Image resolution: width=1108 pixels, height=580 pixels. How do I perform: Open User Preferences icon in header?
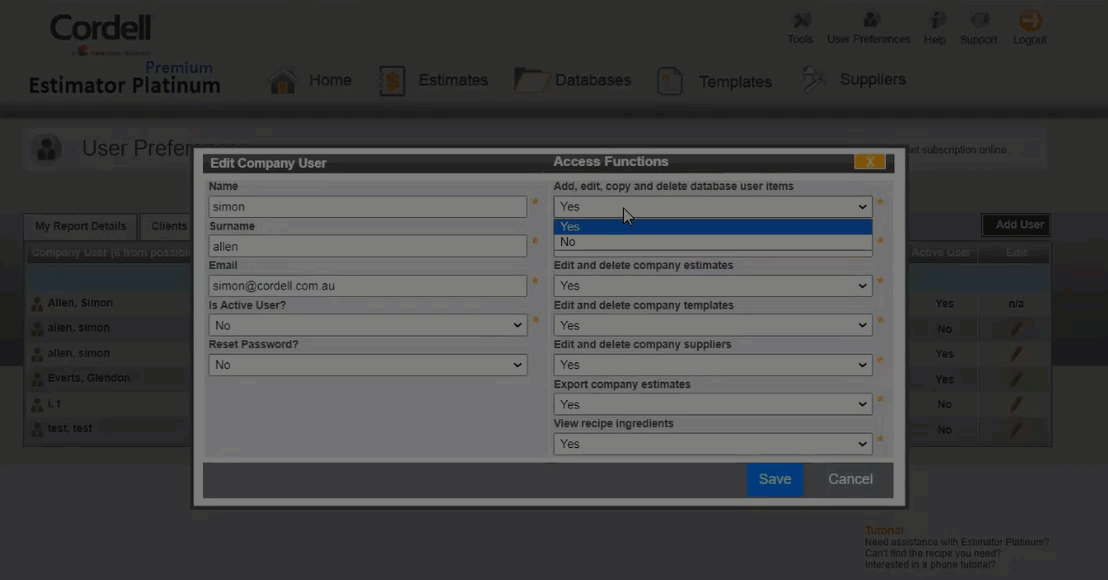coord(871,20)
